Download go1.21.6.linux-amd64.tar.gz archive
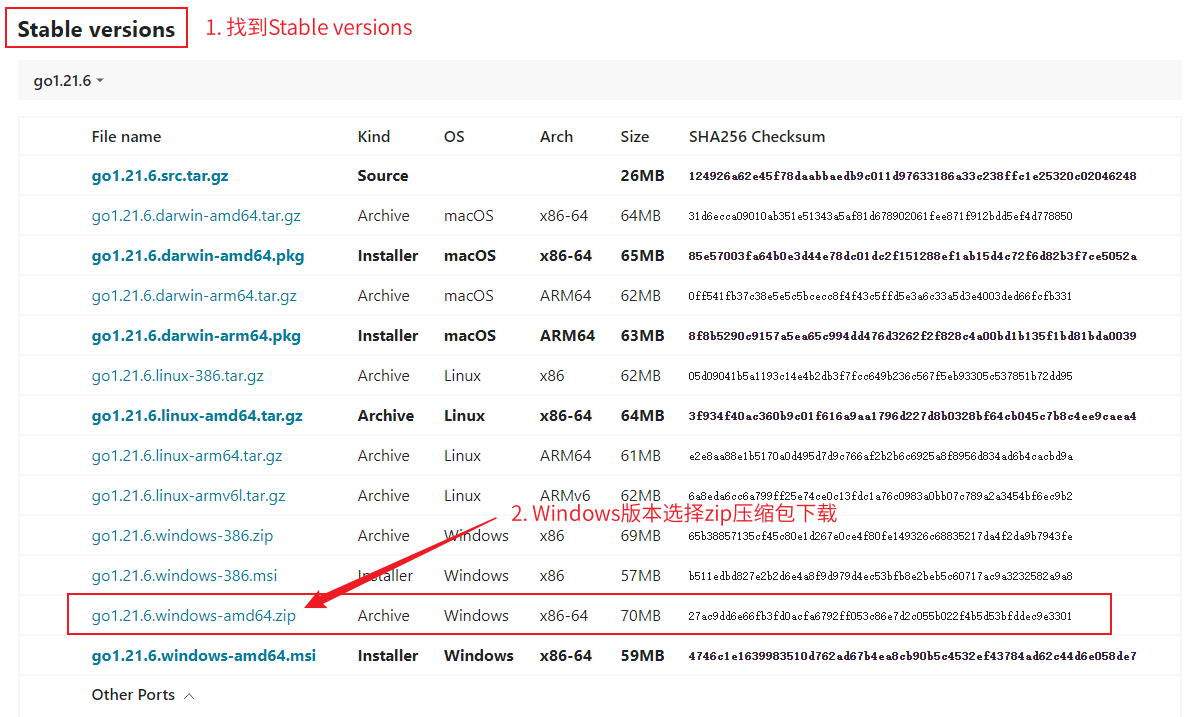Screen dimensions: 1197x717 tap(197, 416)
